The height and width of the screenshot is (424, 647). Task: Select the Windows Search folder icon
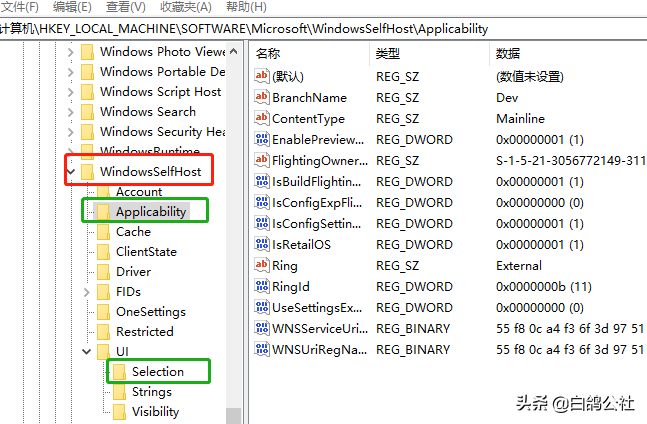87,112
